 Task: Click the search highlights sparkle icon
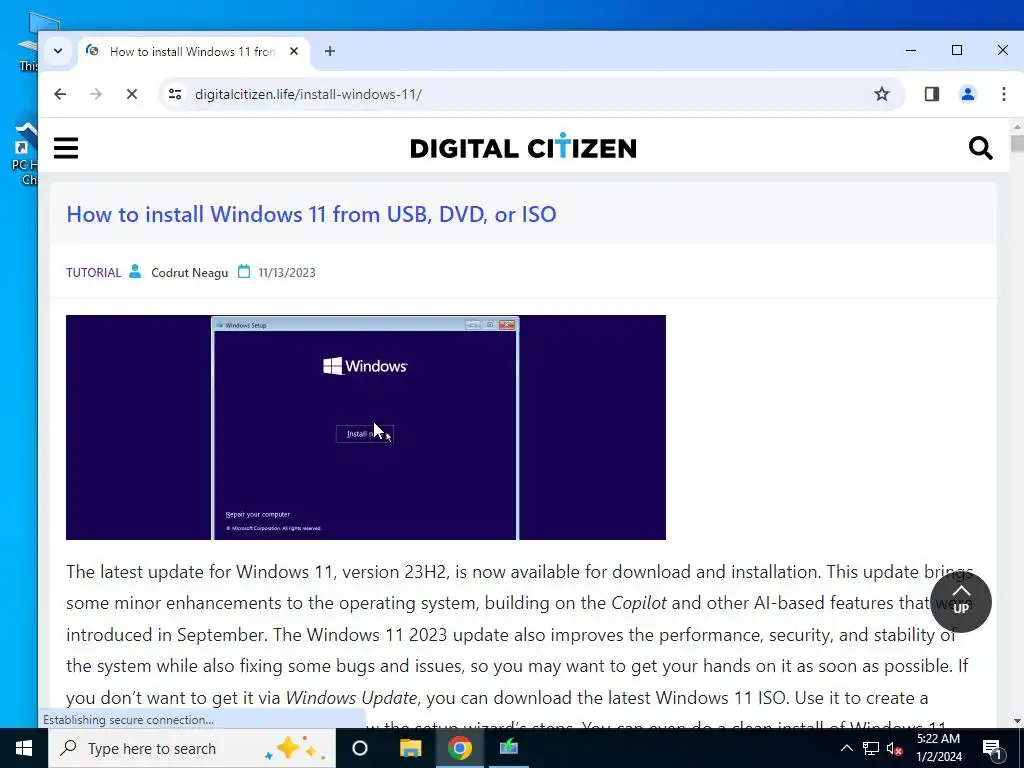pos(293,748)
